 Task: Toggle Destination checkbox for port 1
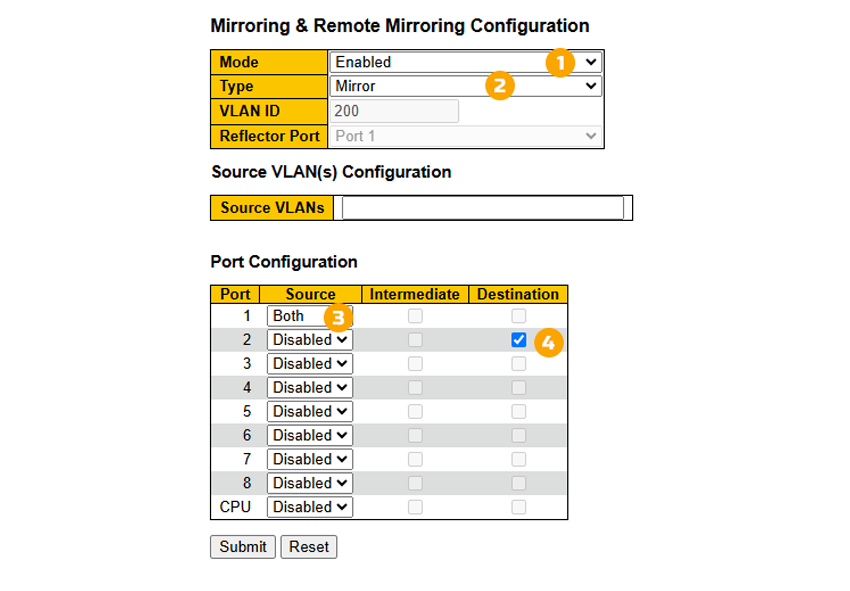click(x=518, y=316)
